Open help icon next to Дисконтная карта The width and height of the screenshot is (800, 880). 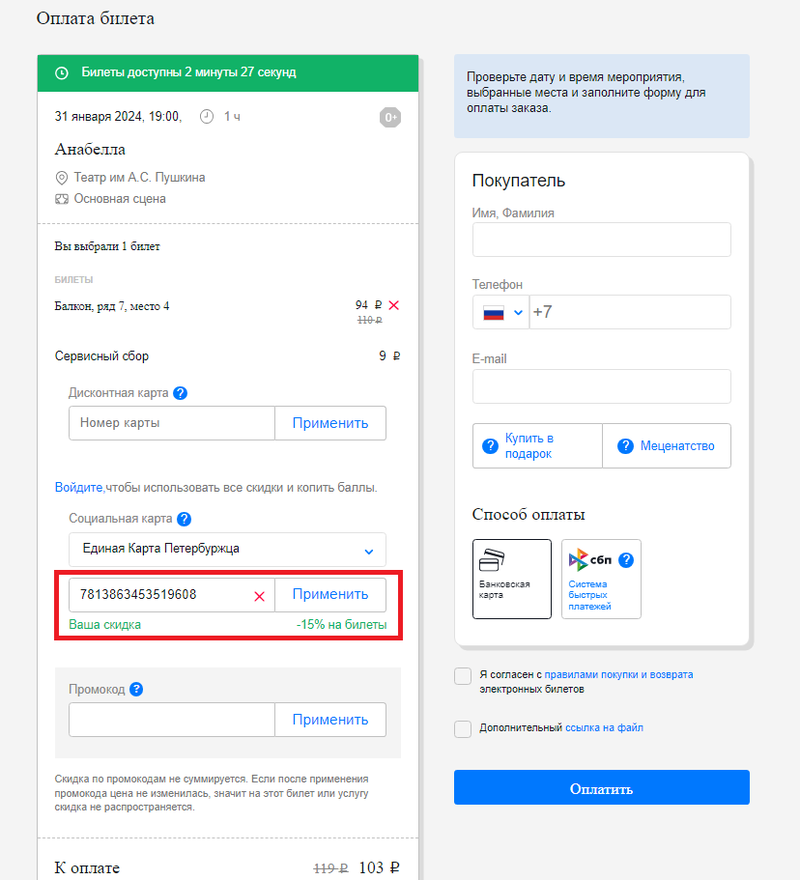point(181,393)
